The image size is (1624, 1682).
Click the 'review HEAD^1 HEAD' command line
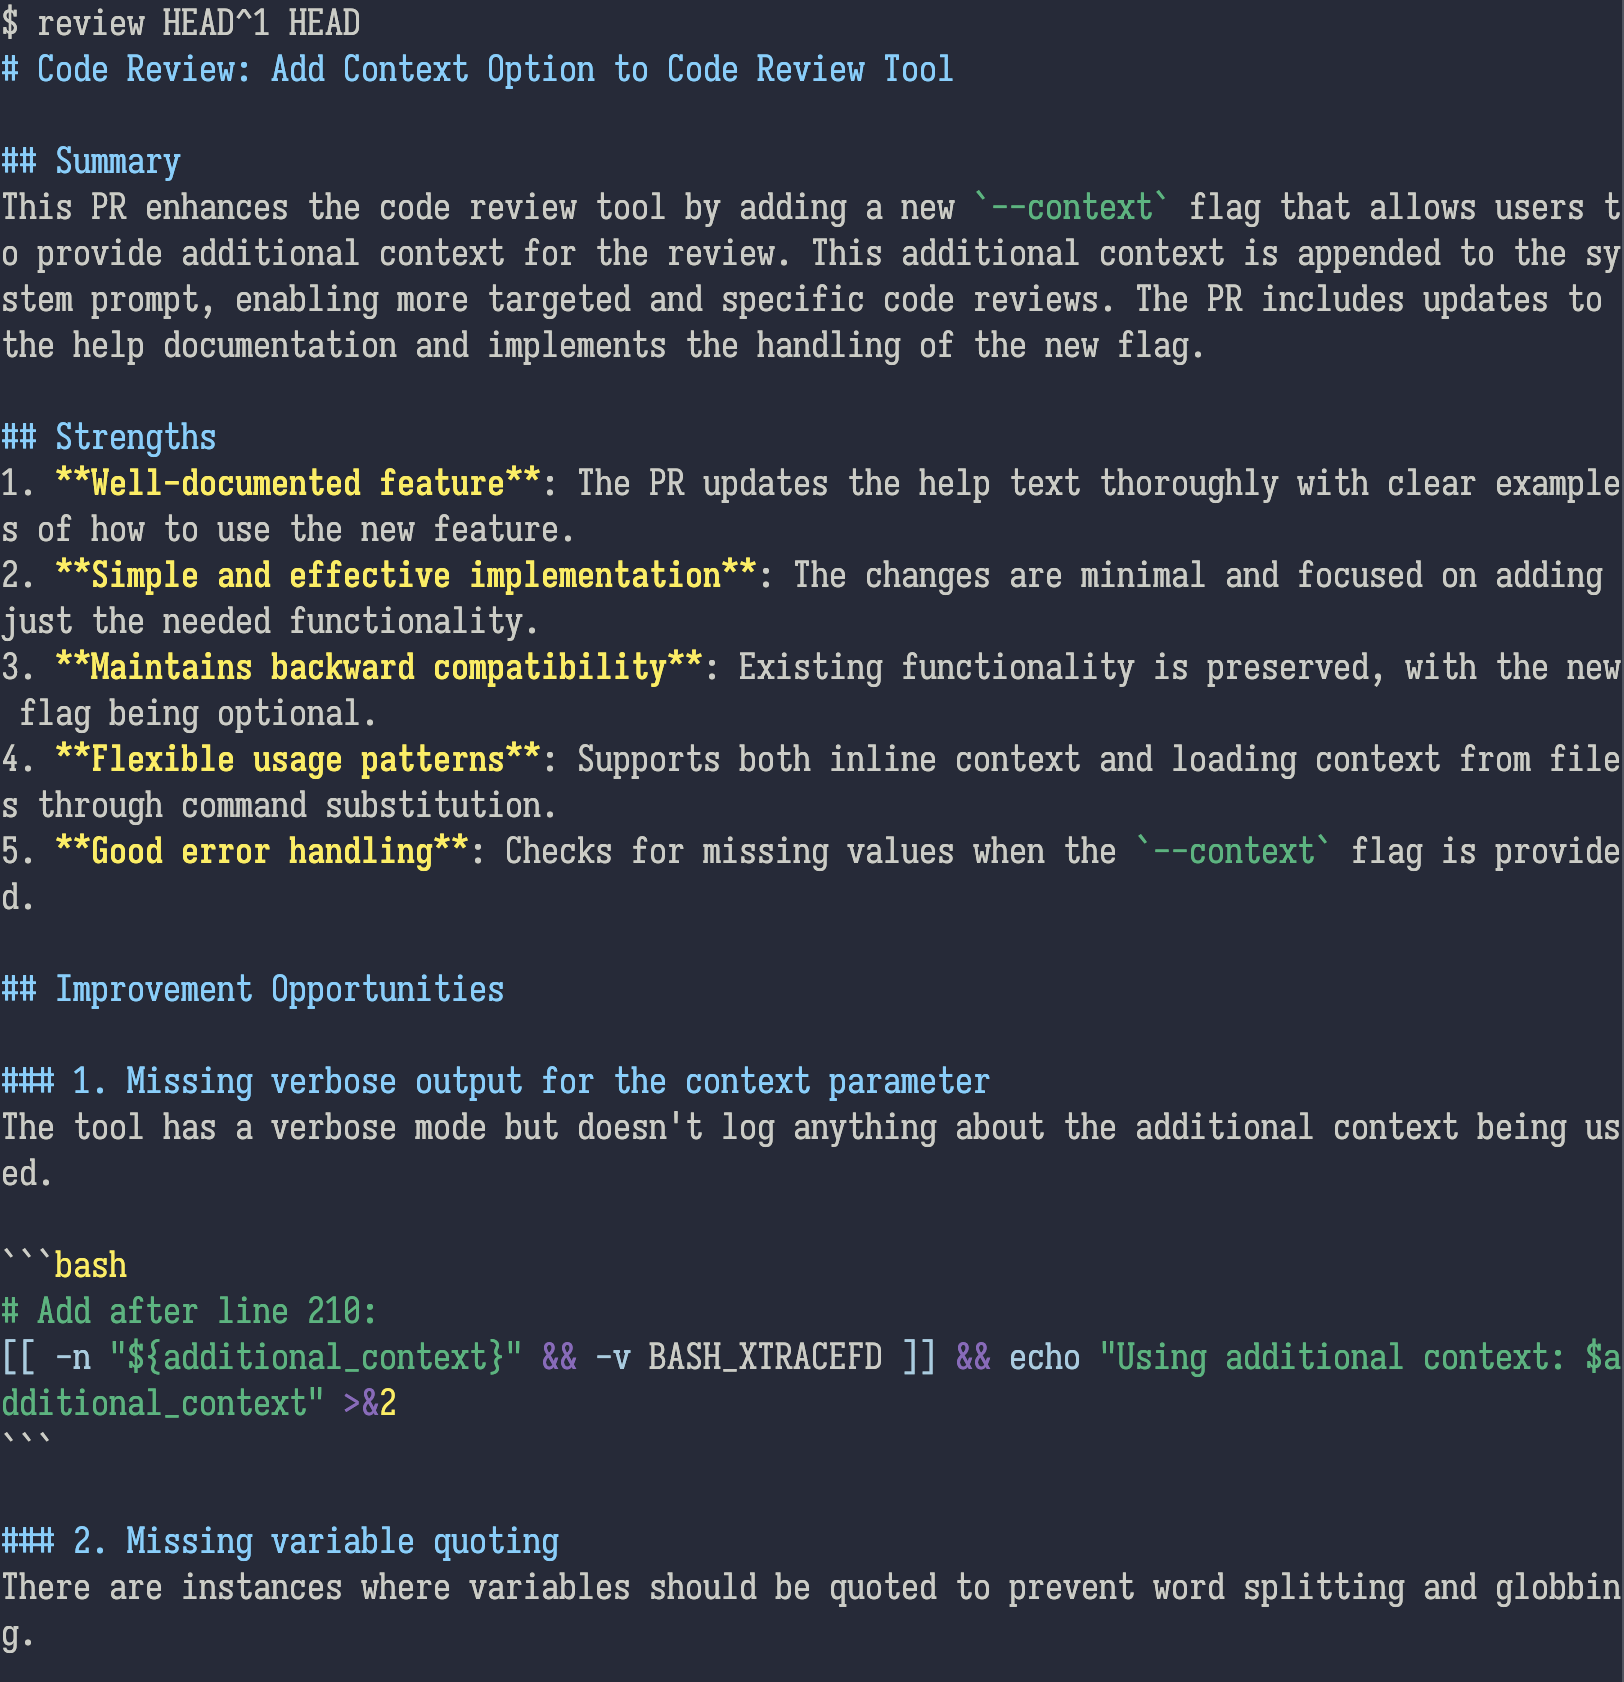pyautogui.click(x=197, y=22)
